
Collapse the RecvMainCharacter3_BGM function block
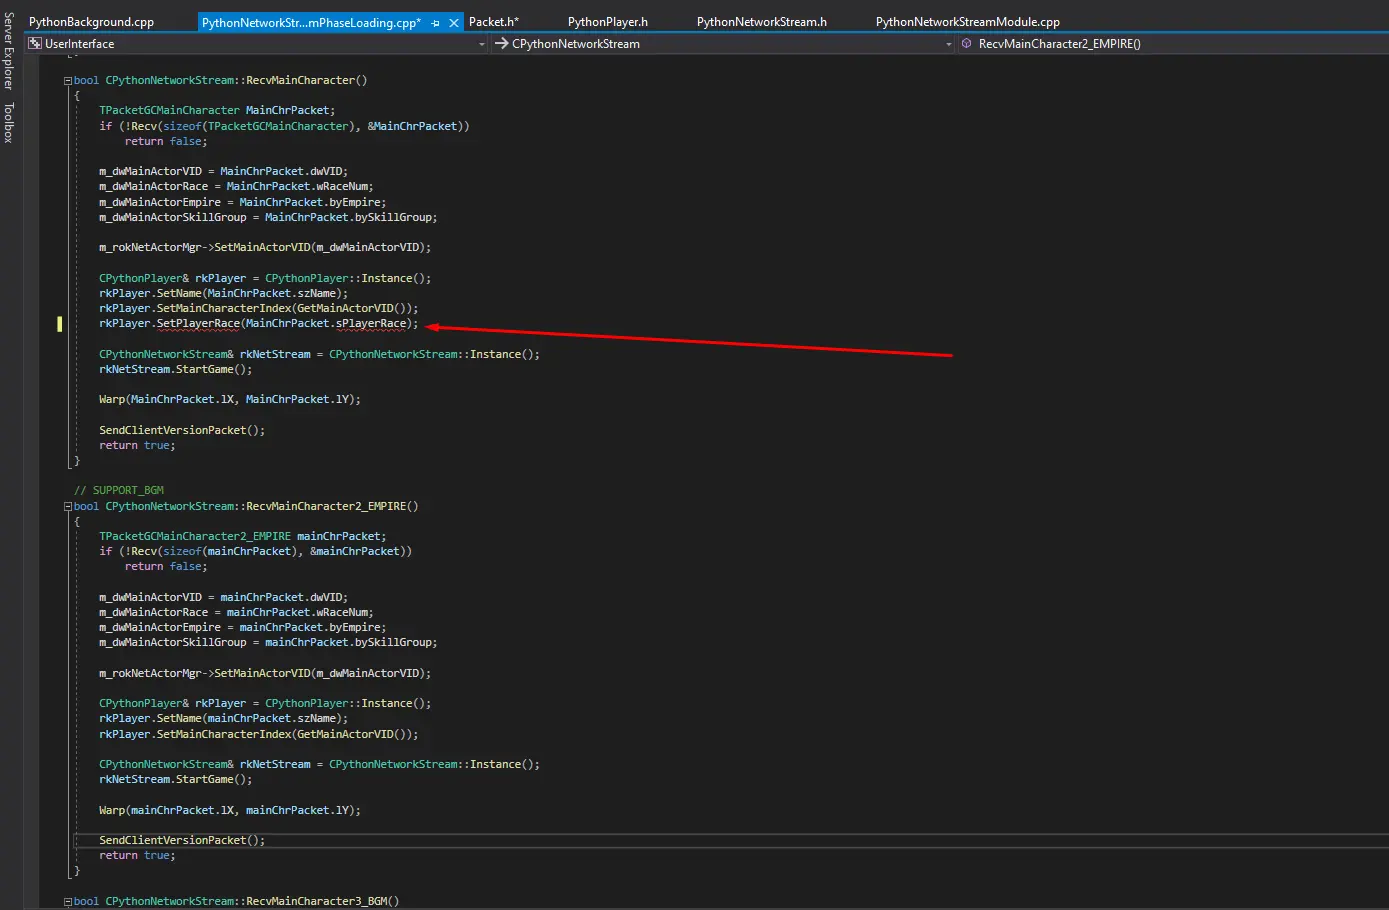(x=68, y=902)
